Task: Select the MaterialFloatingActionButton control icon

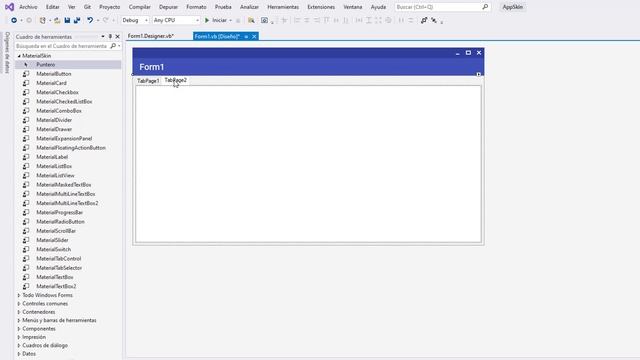Action: [26, 148]
